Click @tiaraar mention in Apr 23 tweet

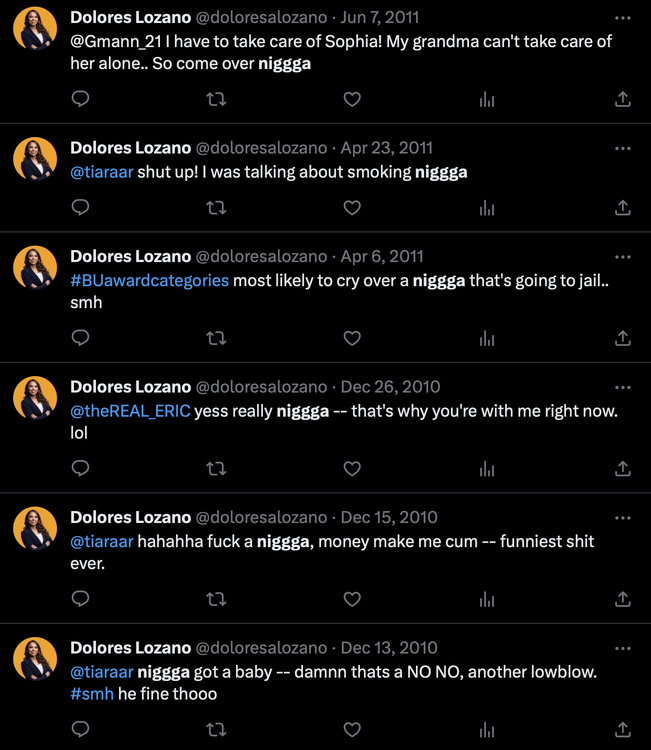point(101,172)
